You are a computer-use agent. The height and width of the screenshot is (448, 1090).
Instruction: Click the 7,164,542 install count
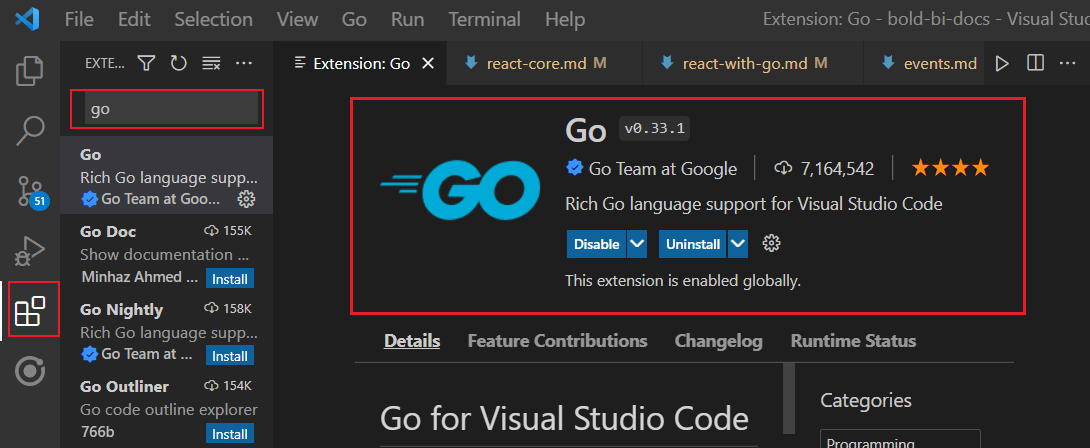[824, 168]
